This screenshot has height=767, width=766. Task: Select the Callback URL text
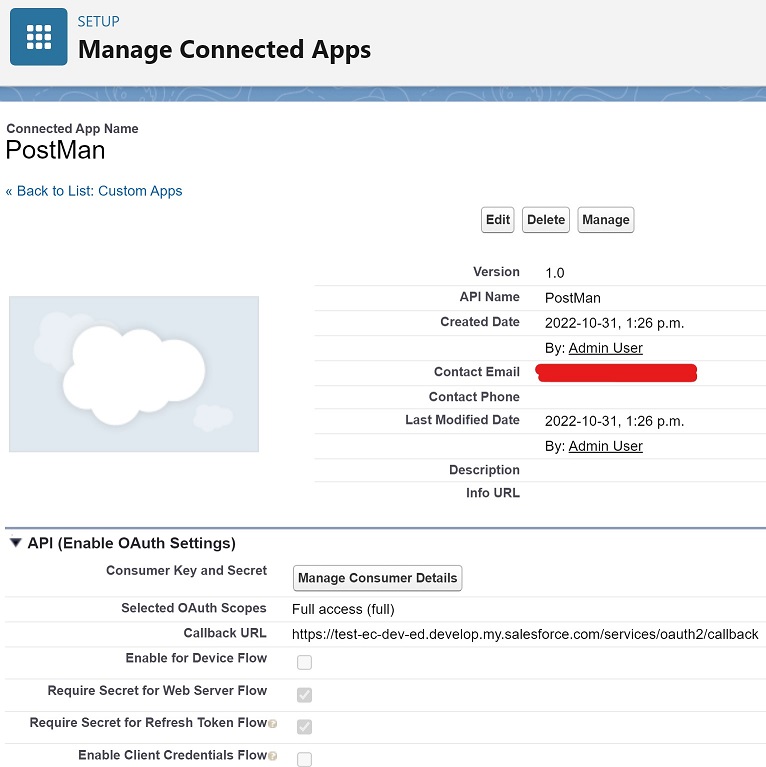pos(525,634)
